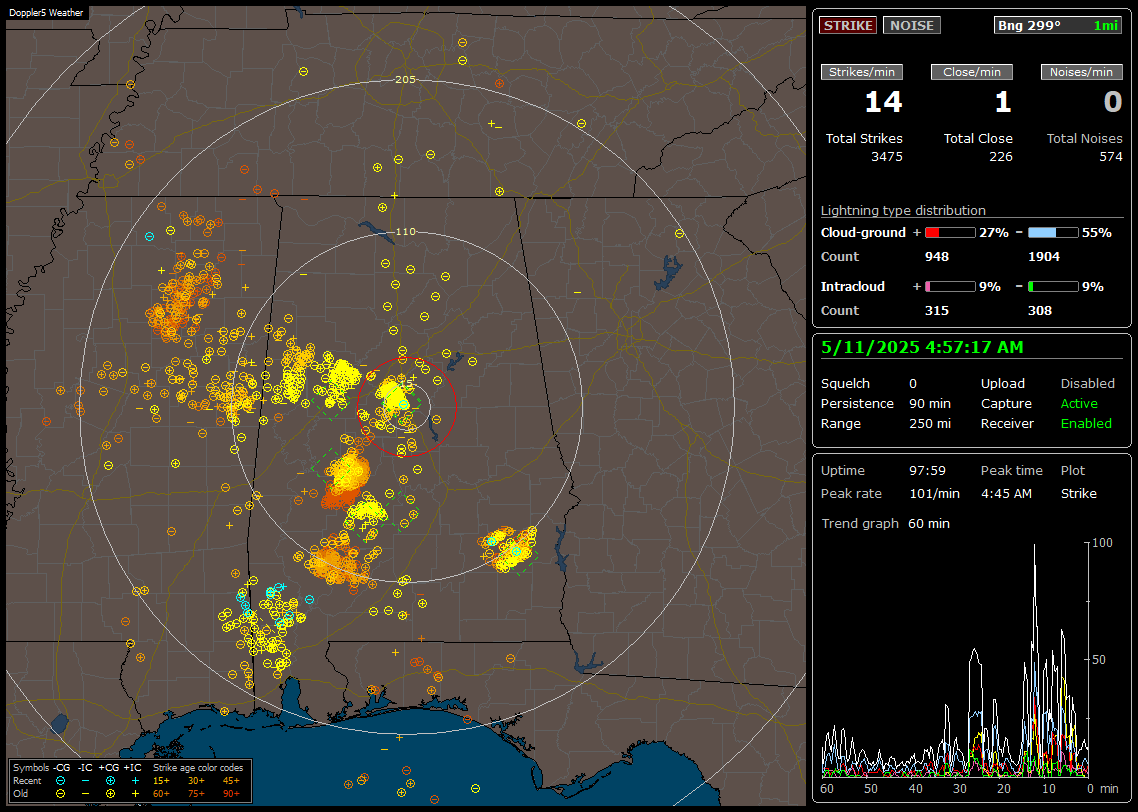
Task: Click the Recent -CG cyan legend symbol
Action: [x=60, y=781]
